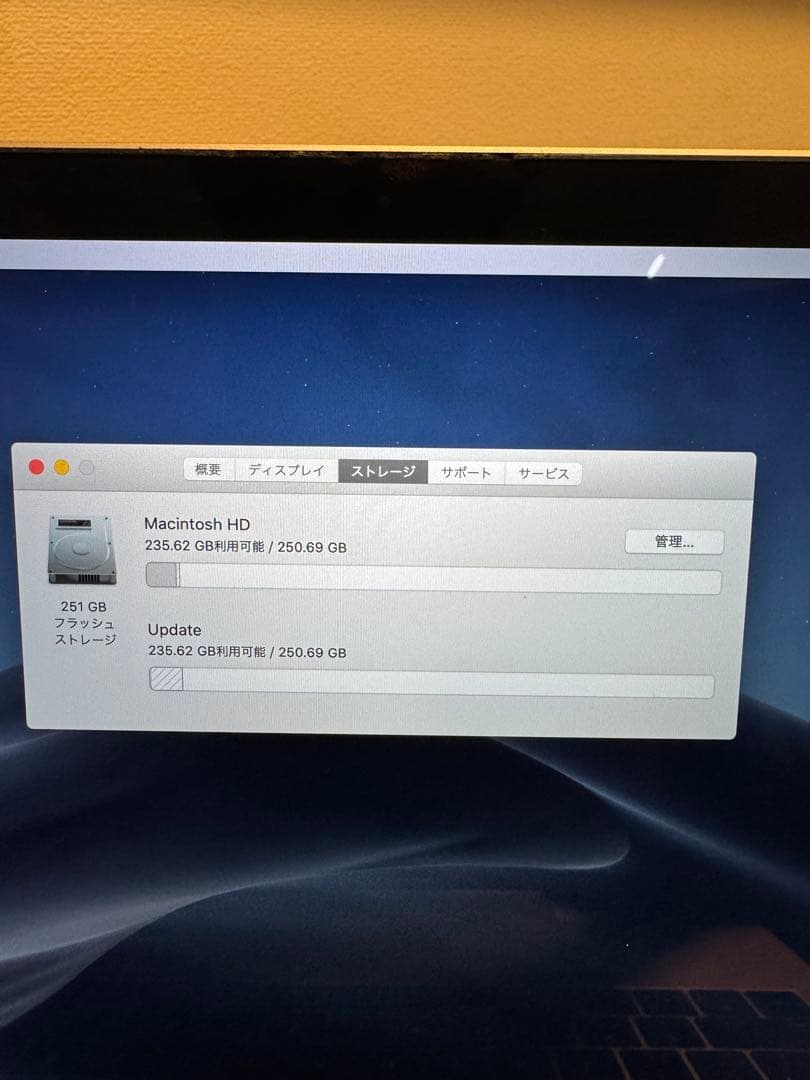Image resolution: width=810 pixels, height=1080 pixels.
Task: Click the gray zoom button in the titlebar
Action: coord(84,466)
